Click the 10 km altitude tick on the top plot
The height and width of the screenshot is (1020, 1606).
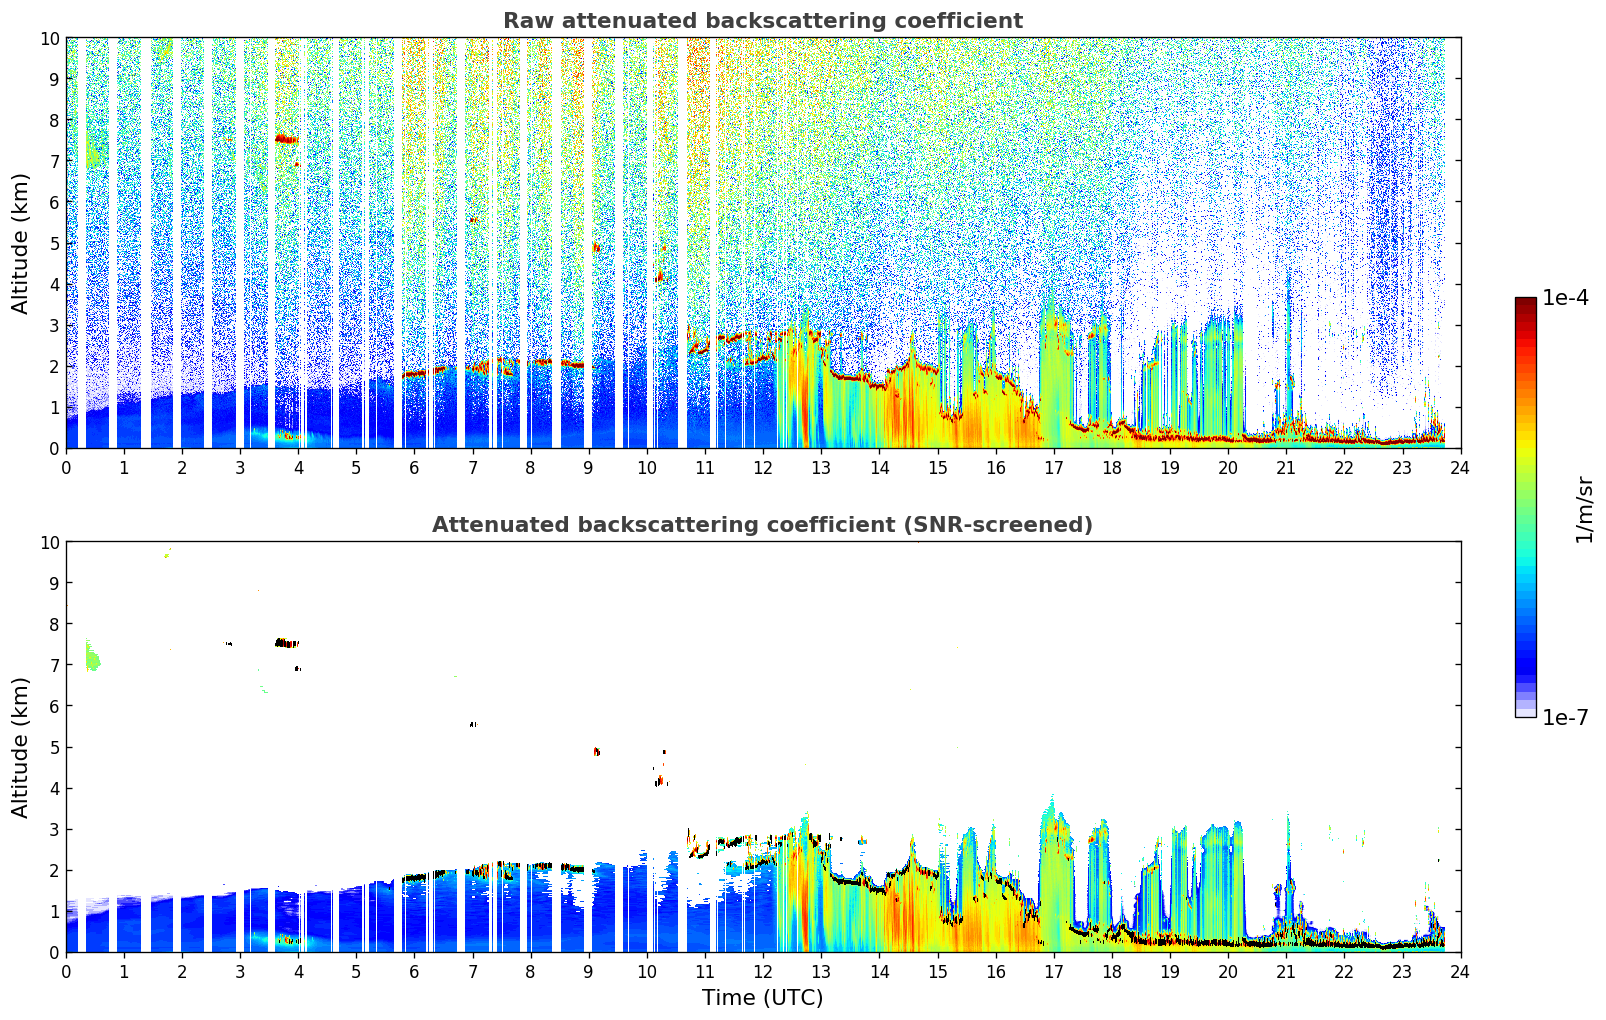tap(50, 38)
